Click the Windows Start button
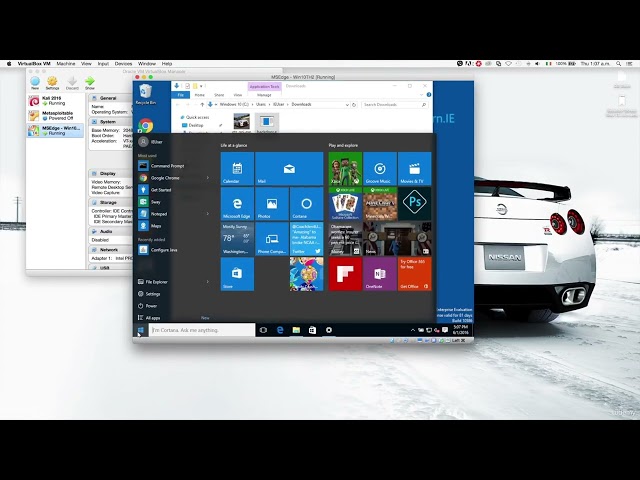The height and width of the screenshot is (480, 640). pyautogui.click(x=140, y=330)
